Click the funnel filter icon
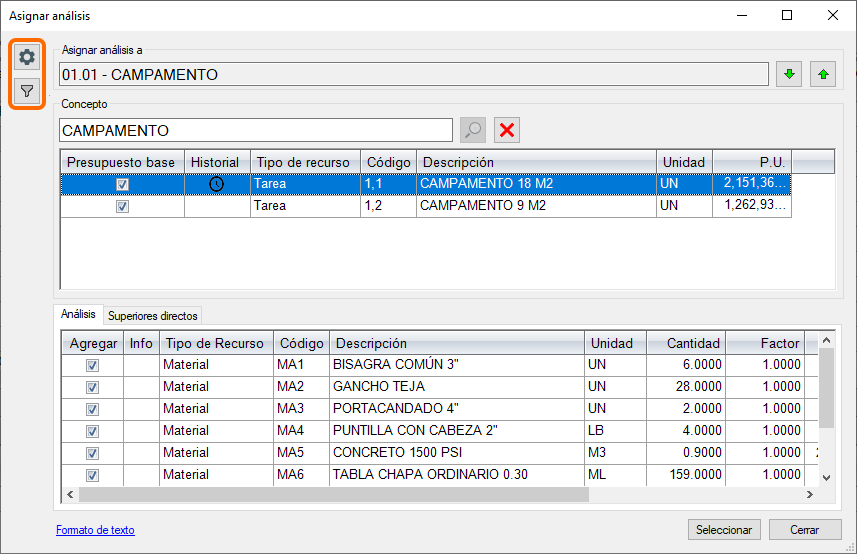 27,91
